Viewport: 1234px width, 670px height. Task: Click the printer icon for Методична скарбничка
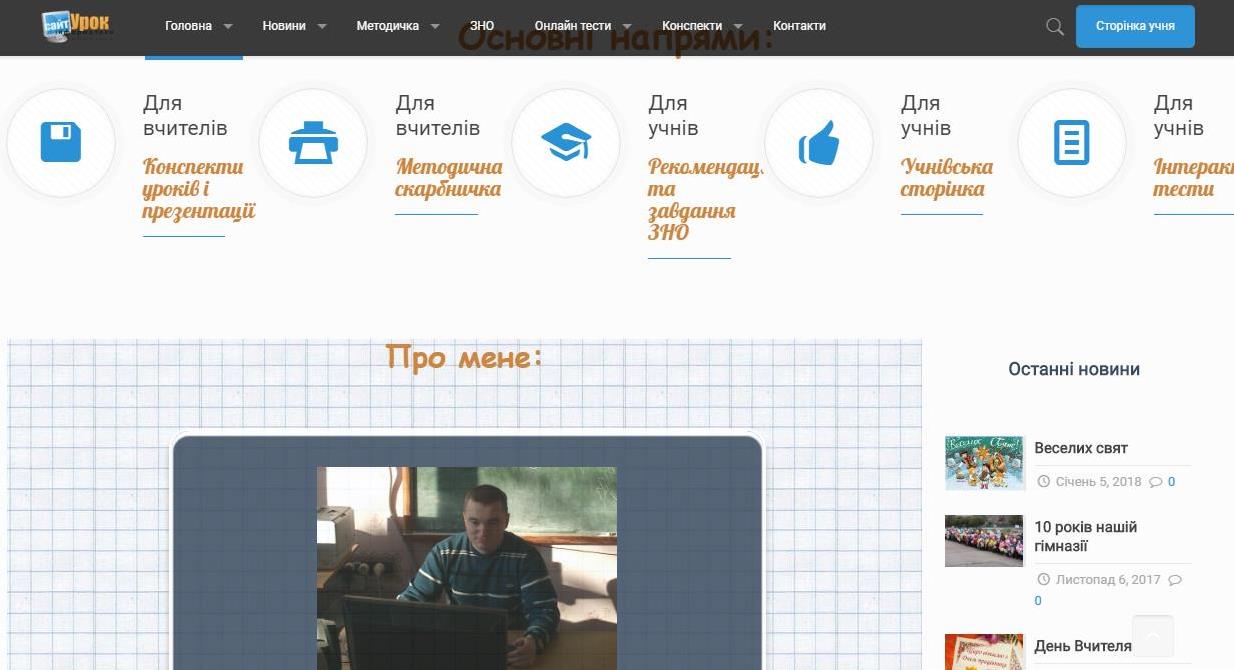point(313,142)
